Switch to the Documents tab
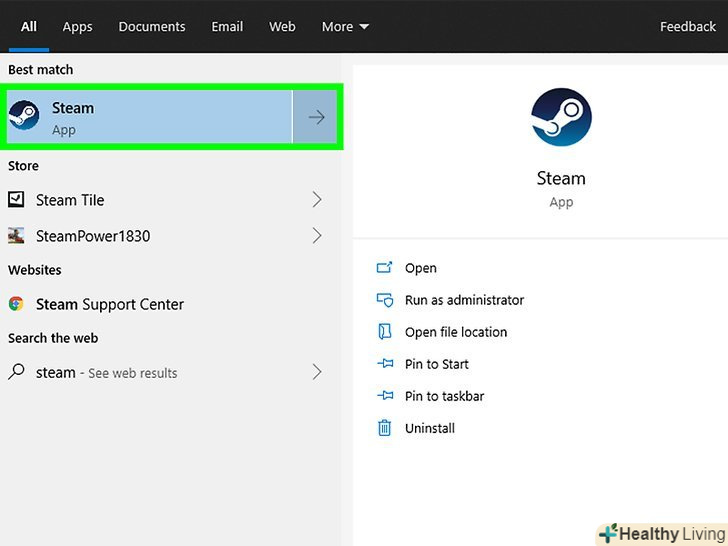 pos(152,26)
